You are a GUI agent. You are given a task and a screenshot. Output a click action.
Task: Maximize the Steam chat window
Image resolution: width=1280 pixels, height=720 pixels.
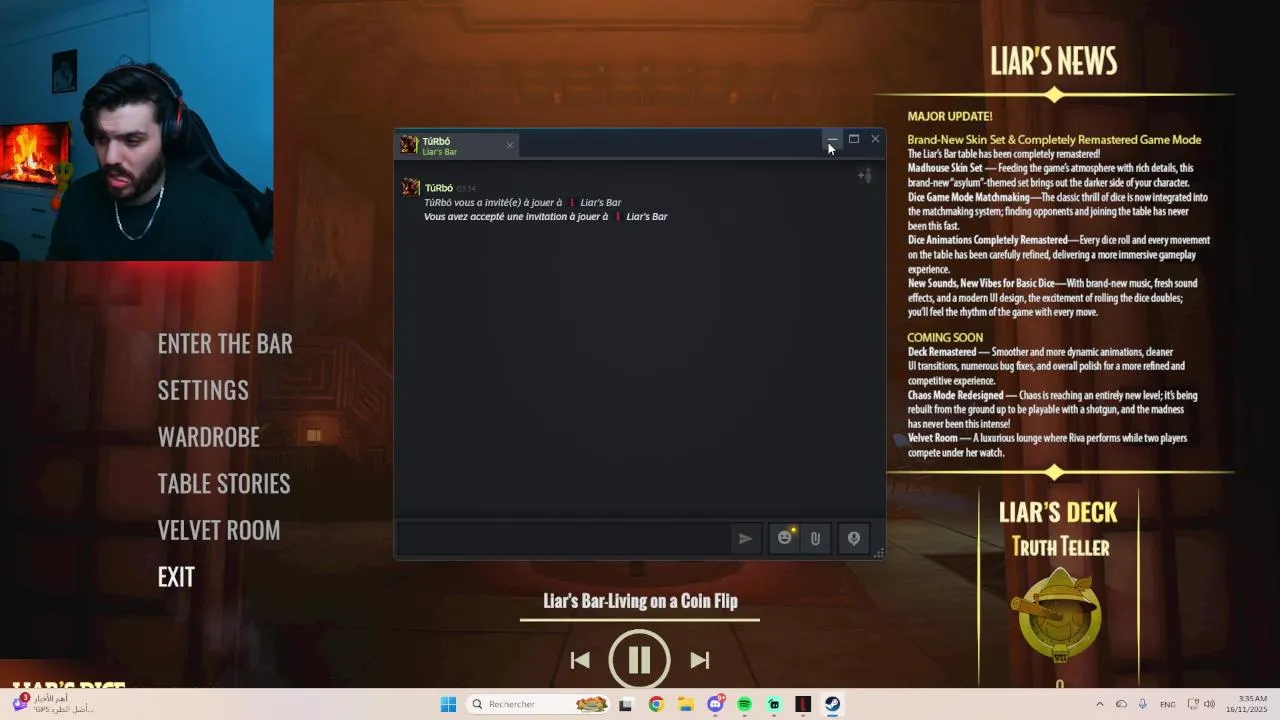[x=854, y=139]
